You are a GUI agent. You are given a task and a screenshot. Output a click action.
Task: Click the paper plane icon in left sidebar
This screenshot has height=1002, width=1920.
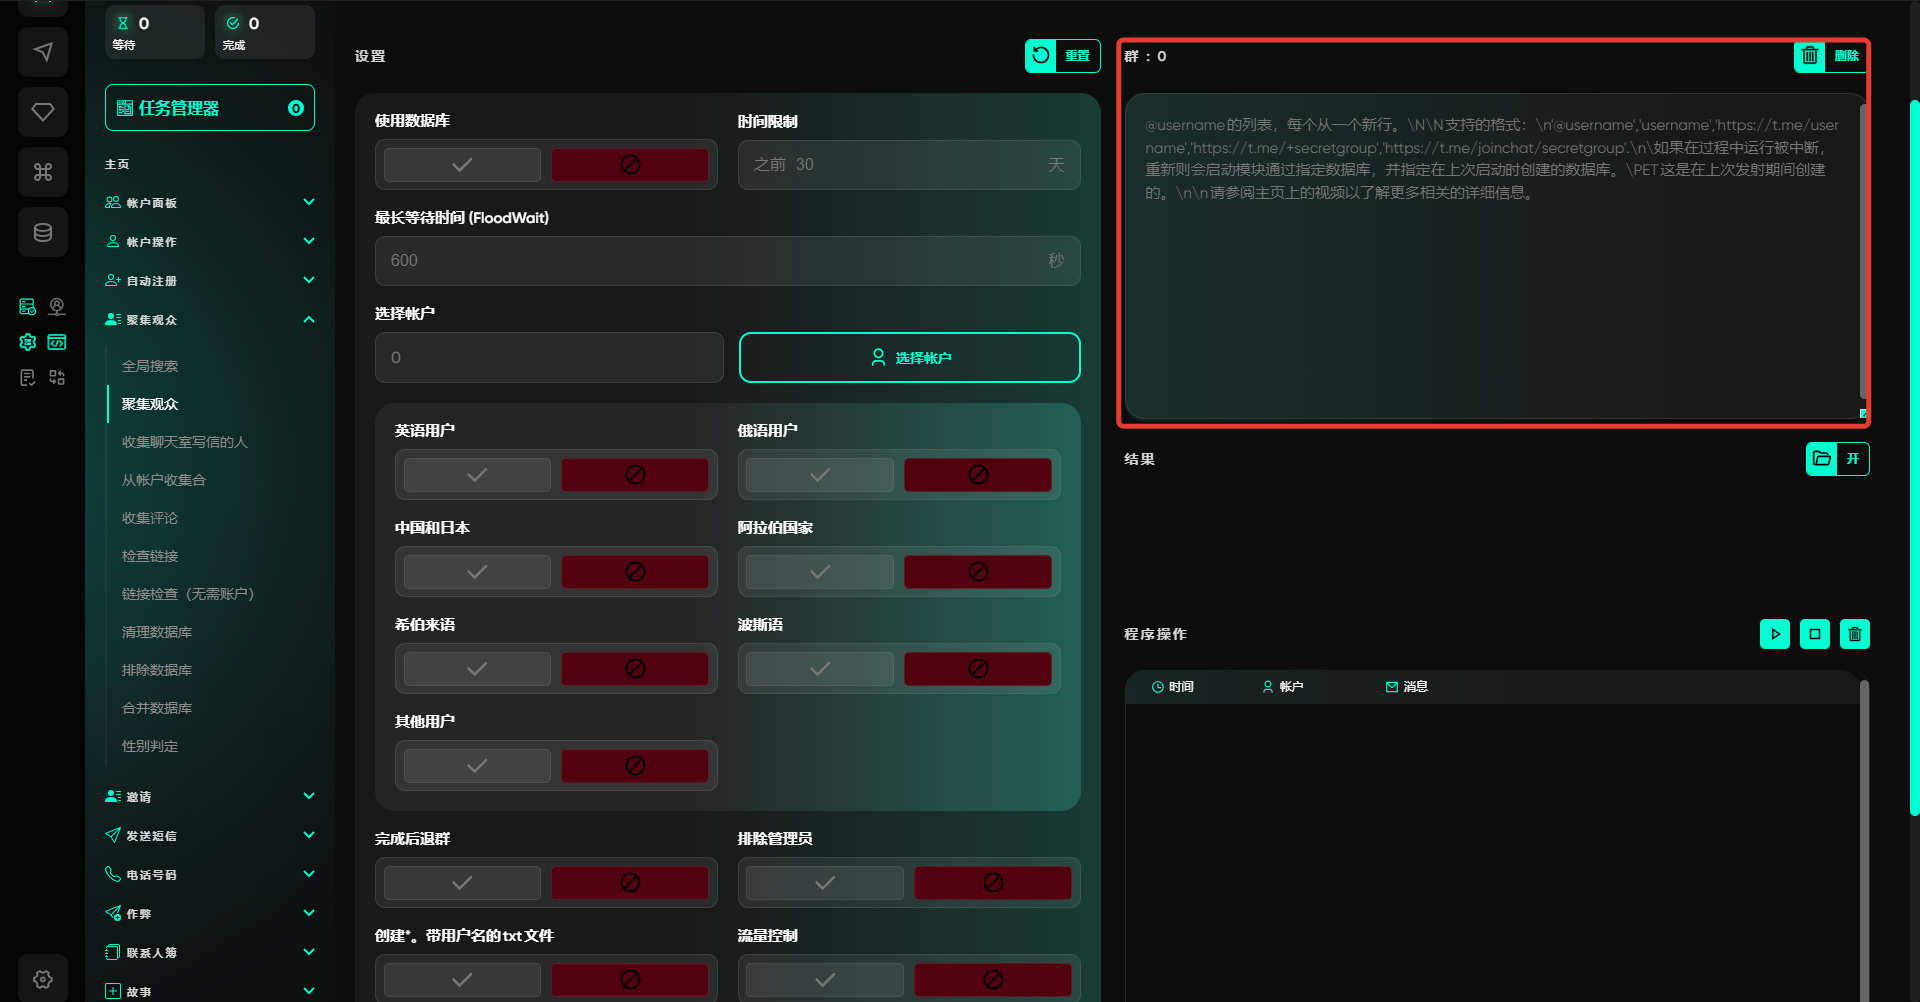(43, 52)
